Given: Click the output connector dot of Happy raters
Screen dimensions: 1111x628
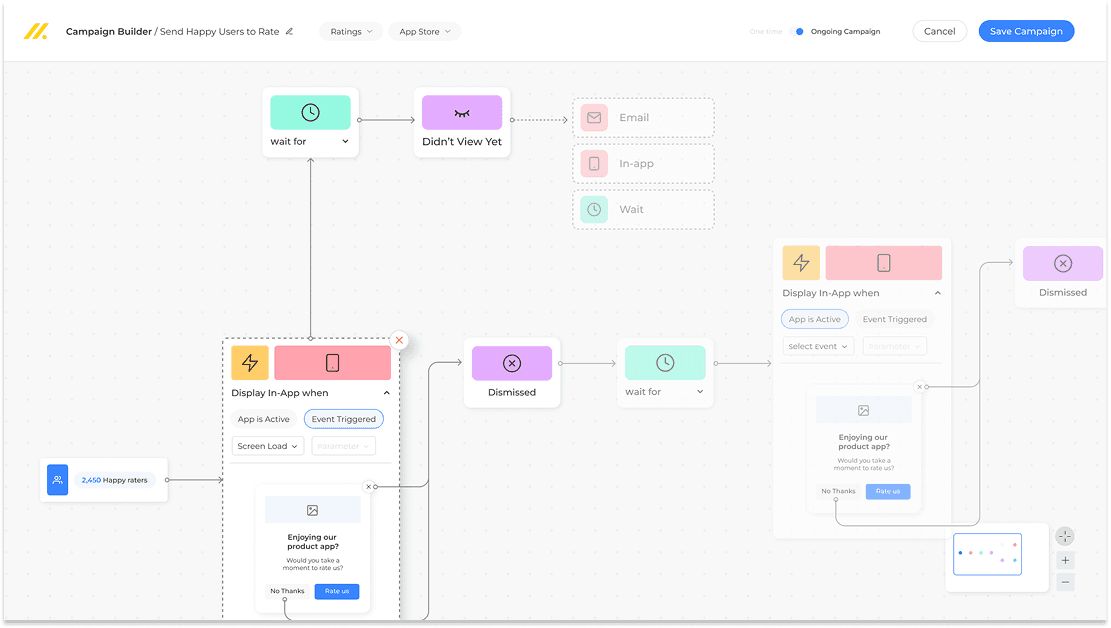Looking at the screenshot, I should click(x=167, y=480).
